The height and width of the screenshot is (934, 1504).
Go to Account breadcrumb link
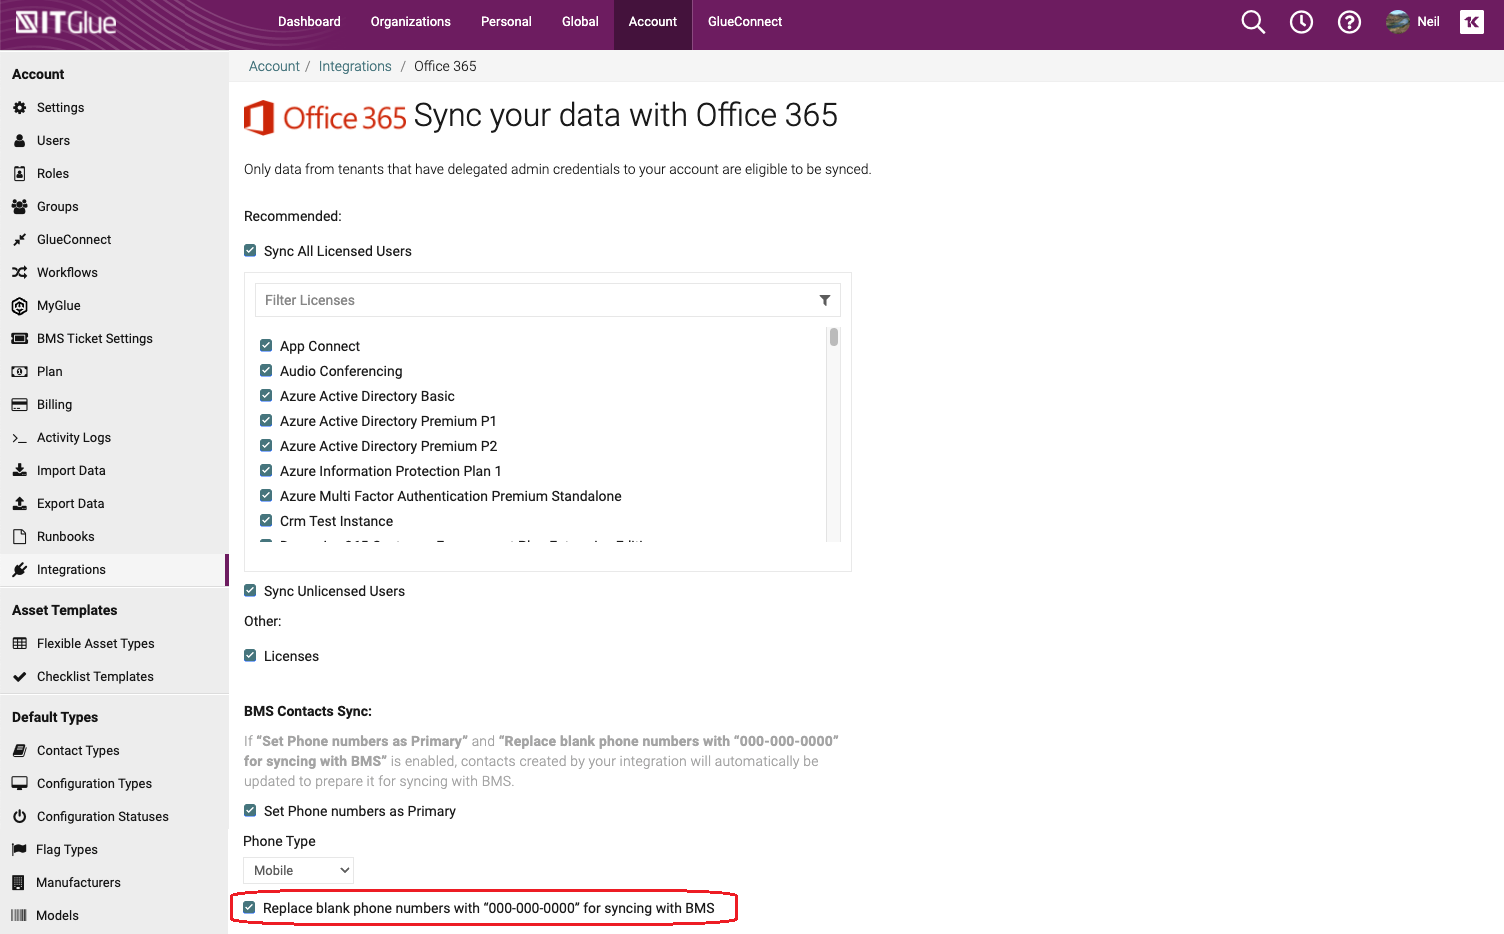coord(274,66)
